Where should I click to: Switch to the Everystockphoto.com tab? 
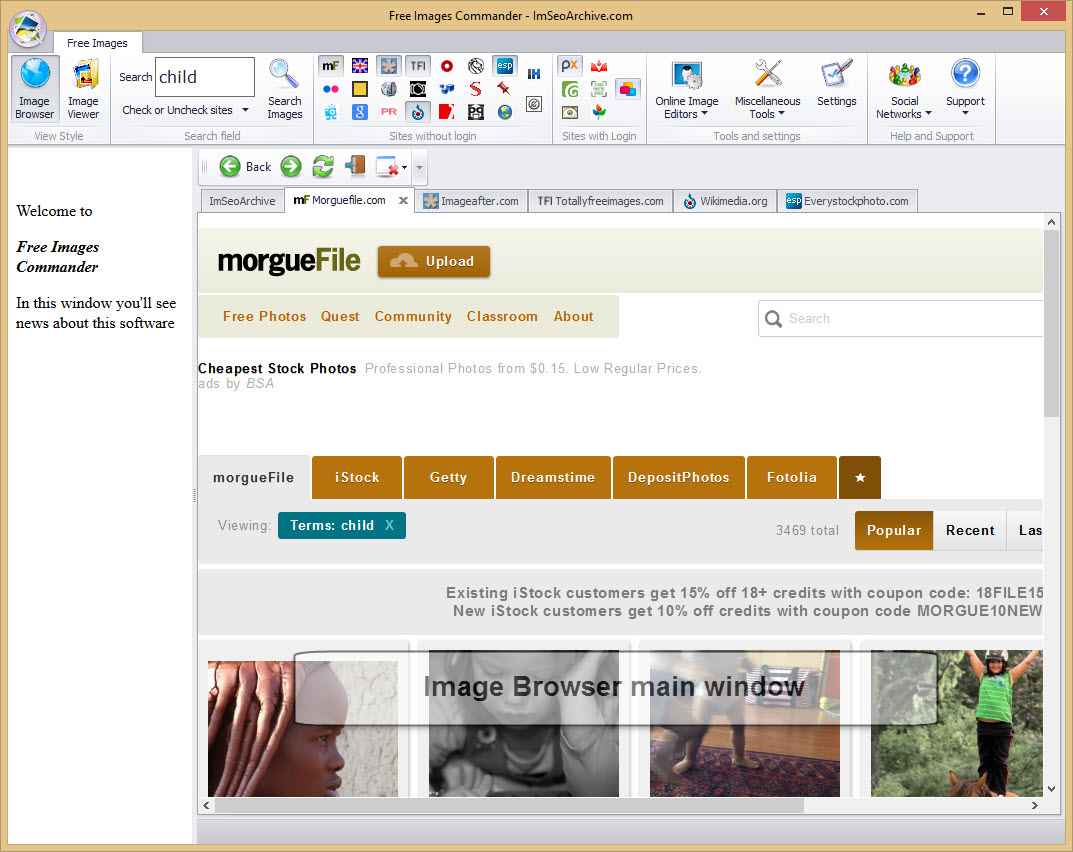pos(847,201)
